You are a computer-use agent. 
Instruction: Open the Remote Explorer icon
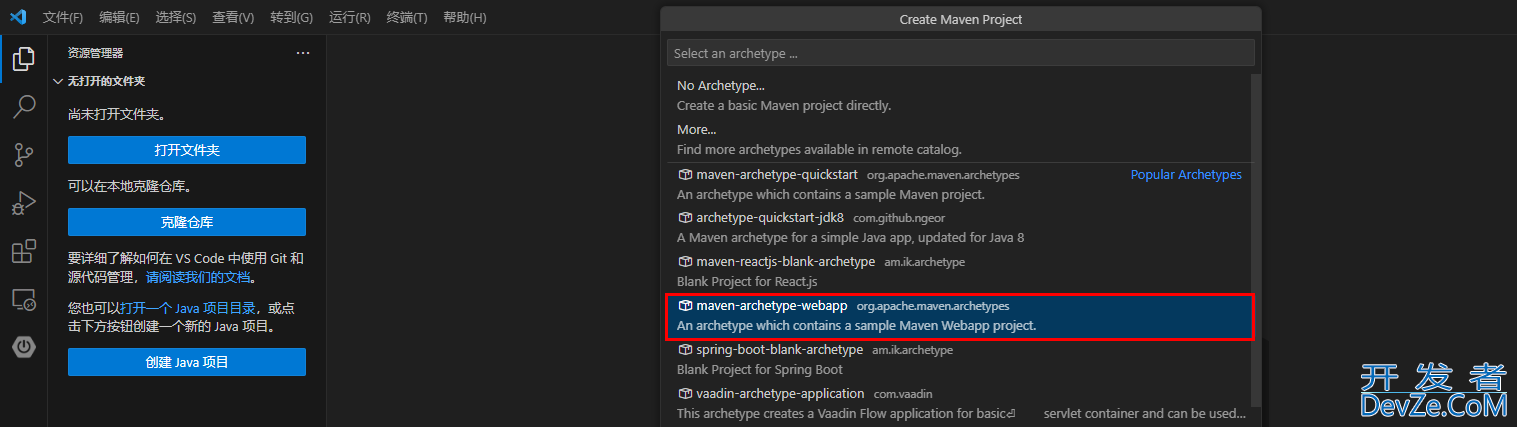(x=24, y=299)
